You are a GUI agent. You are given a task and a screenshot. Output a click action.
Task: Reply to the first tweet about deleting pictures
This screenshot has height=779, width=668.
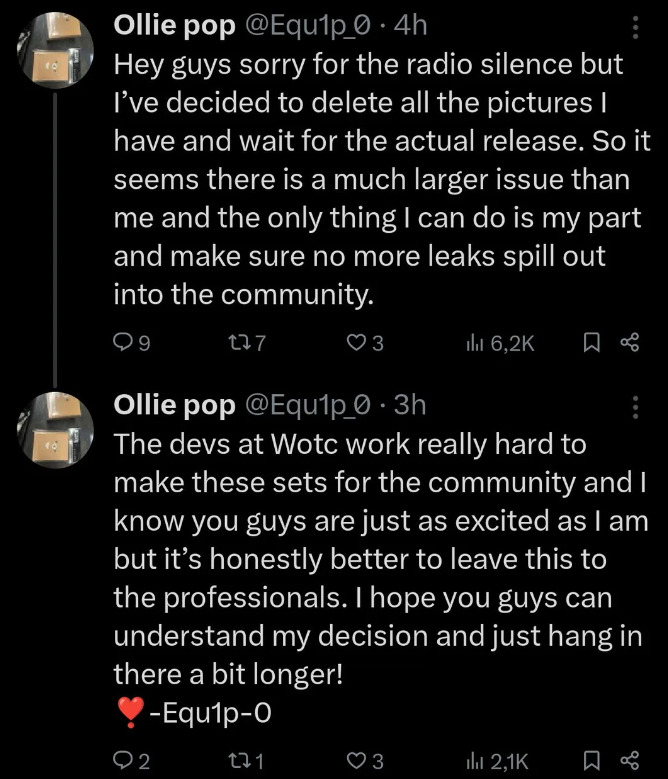coord(124,343)
